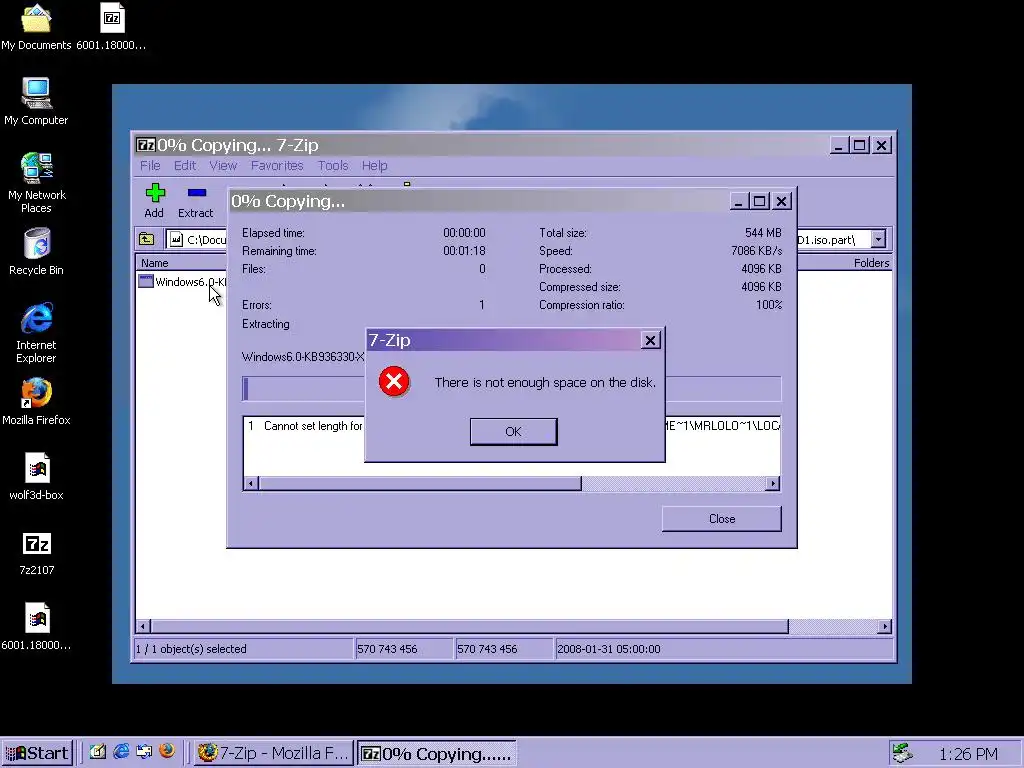
Task: Open the Tools menu in 7-Zip
Action: coord(333,166)
